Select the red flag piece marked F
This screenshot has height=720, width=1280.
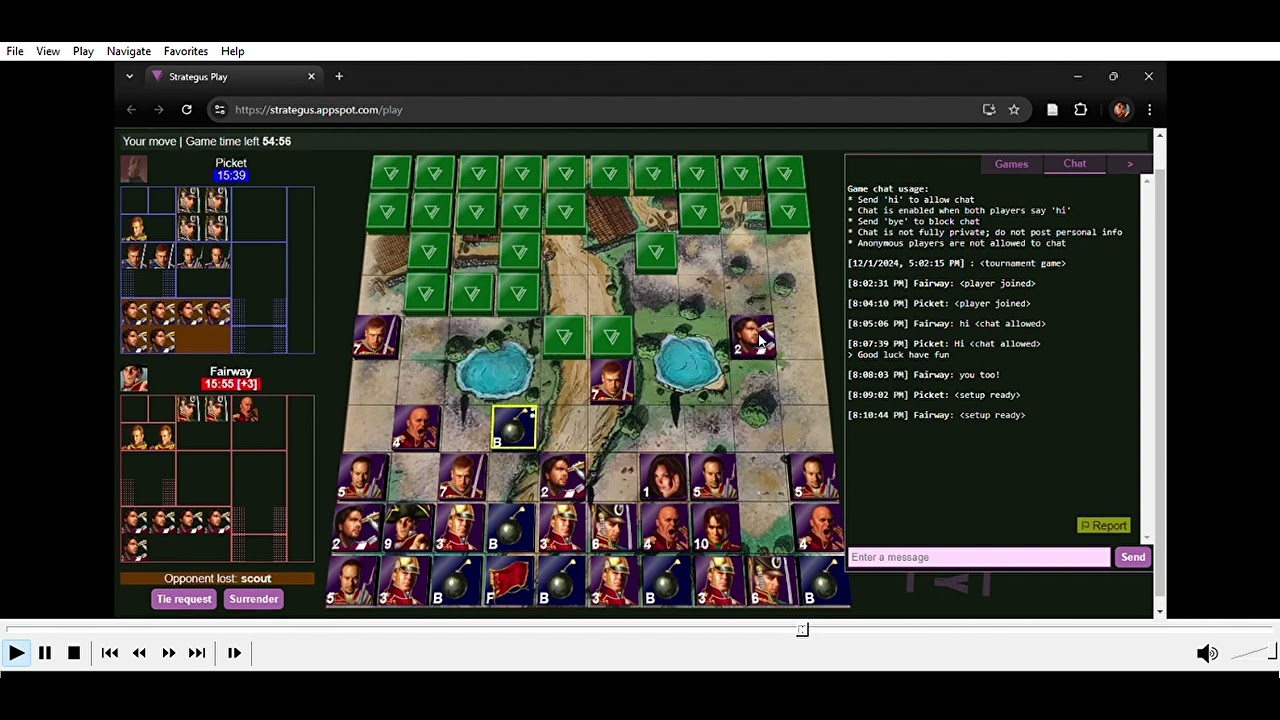pyautogui.click(x=508, y=581)
